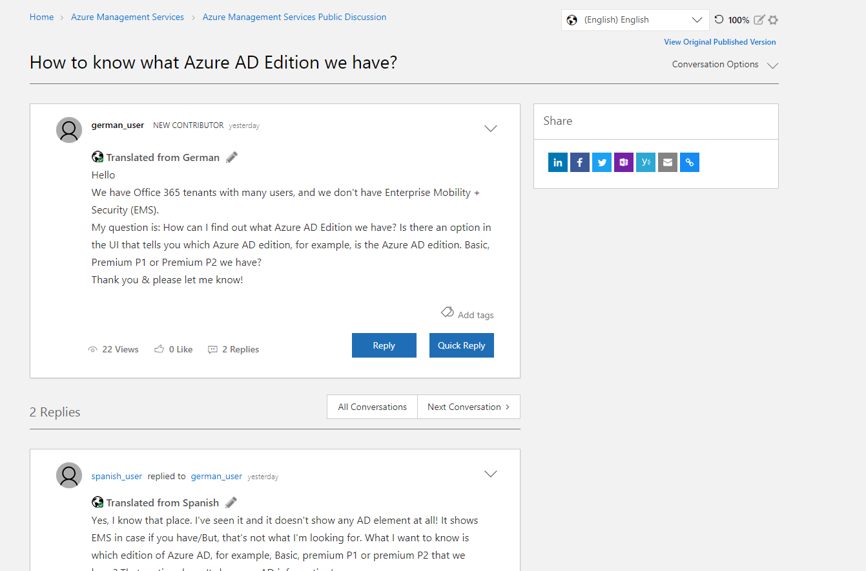The image size is (866, 571).
Task: Click spanish_user avatar image
Action: (69, 475)
